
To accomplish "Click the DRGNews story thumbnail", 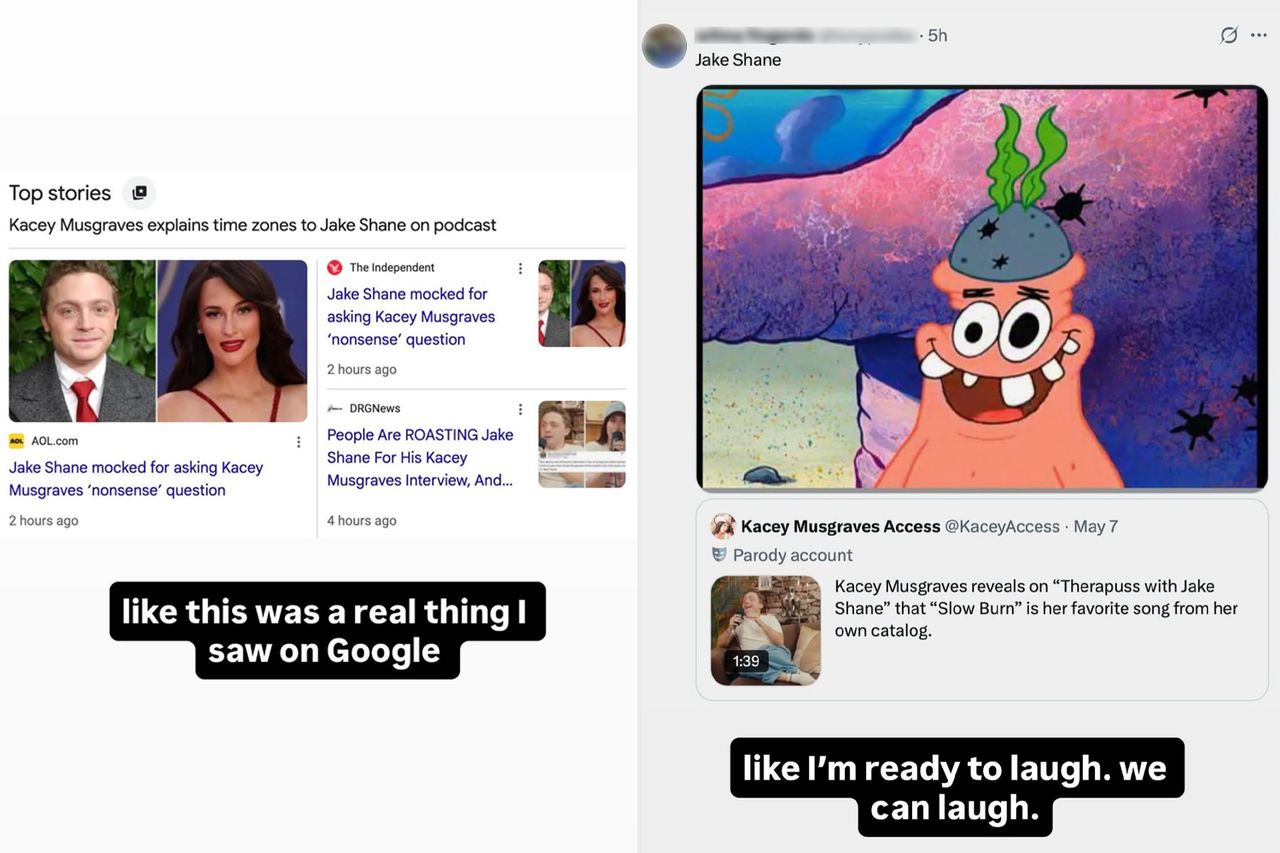I will tap(582, 444).
